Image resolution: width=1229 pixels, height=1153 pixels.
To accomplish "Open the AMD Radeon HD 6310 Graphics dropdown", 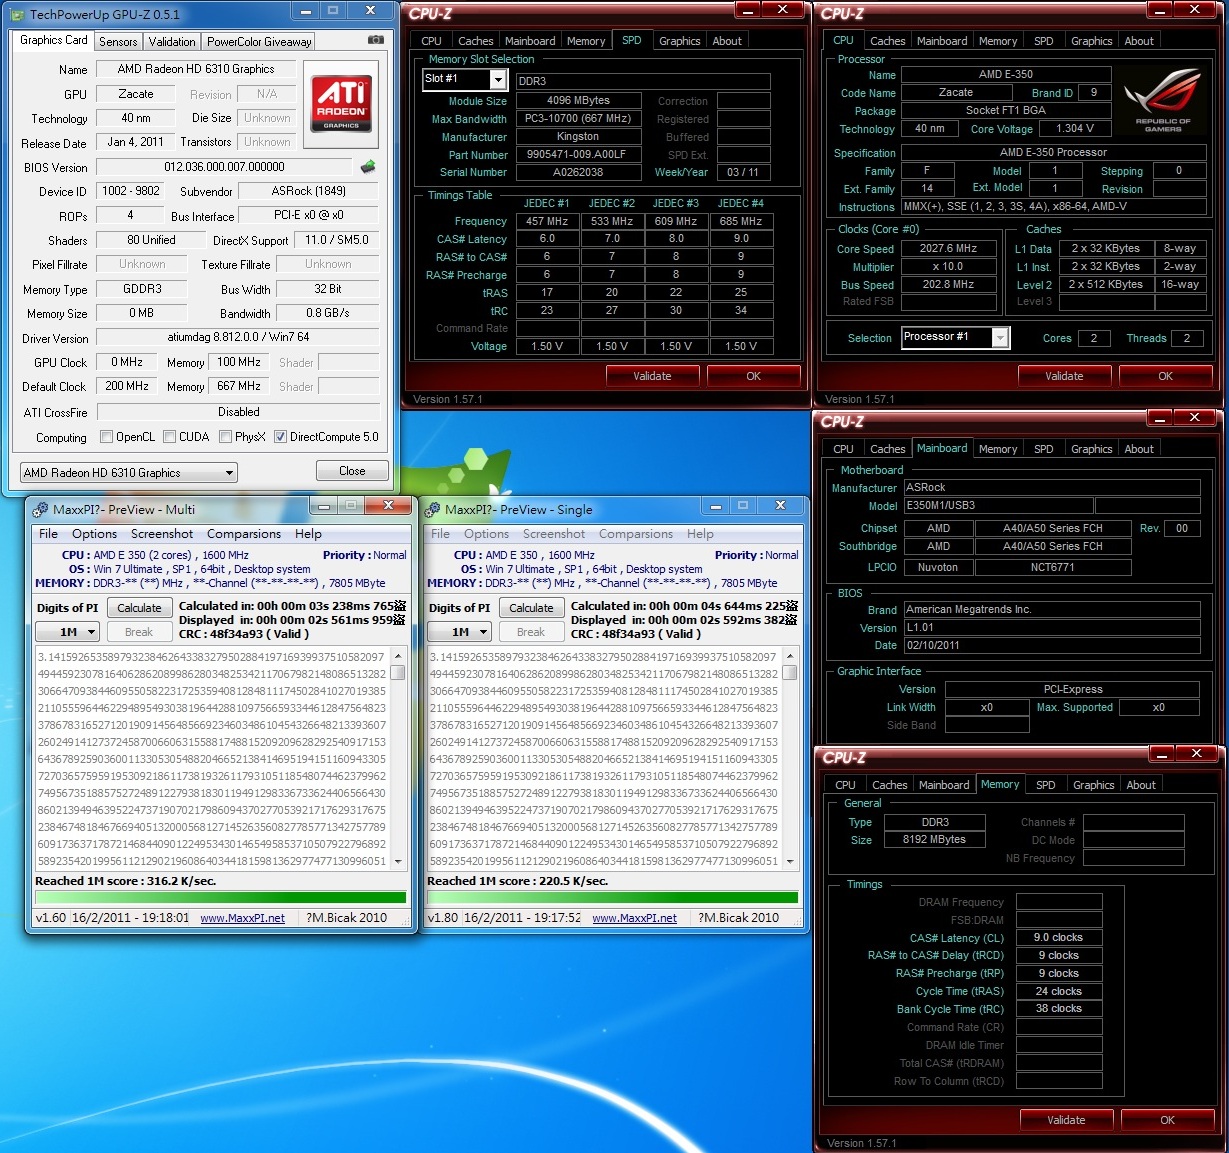I will [x=128, y=472].
